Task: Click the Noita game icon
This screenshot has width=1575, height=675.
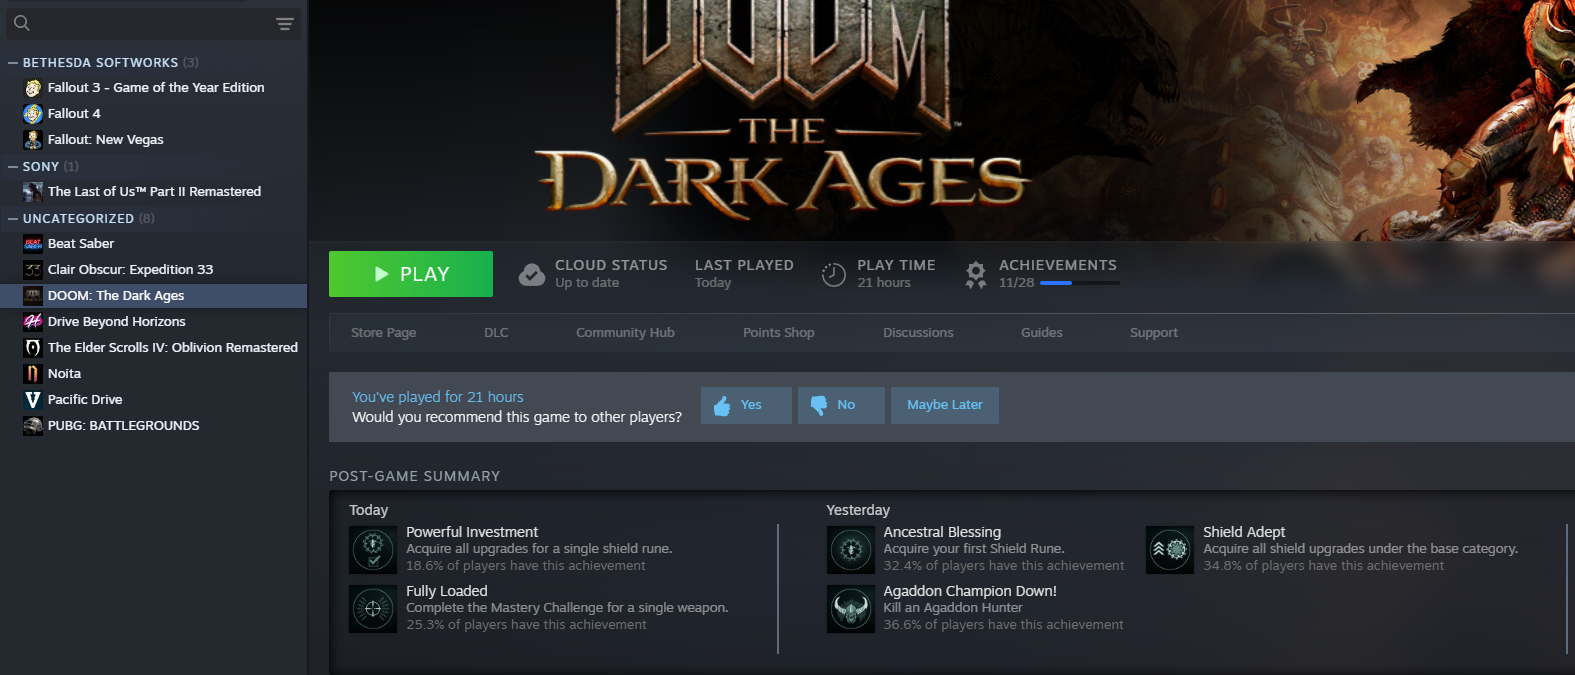Action: [33, 374]
